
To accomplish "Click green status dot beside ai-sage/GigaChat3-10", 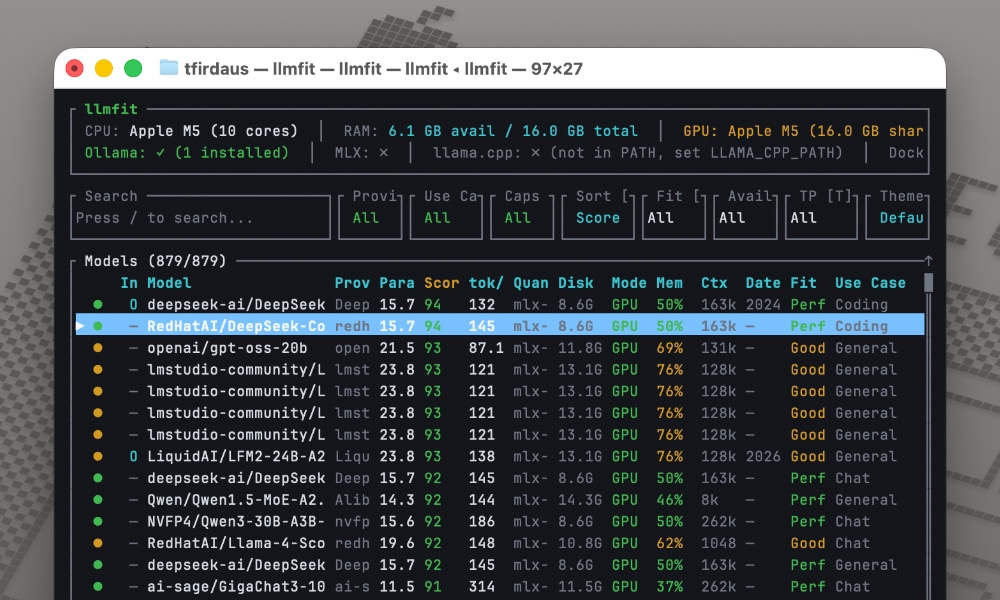I will [97, 586].
